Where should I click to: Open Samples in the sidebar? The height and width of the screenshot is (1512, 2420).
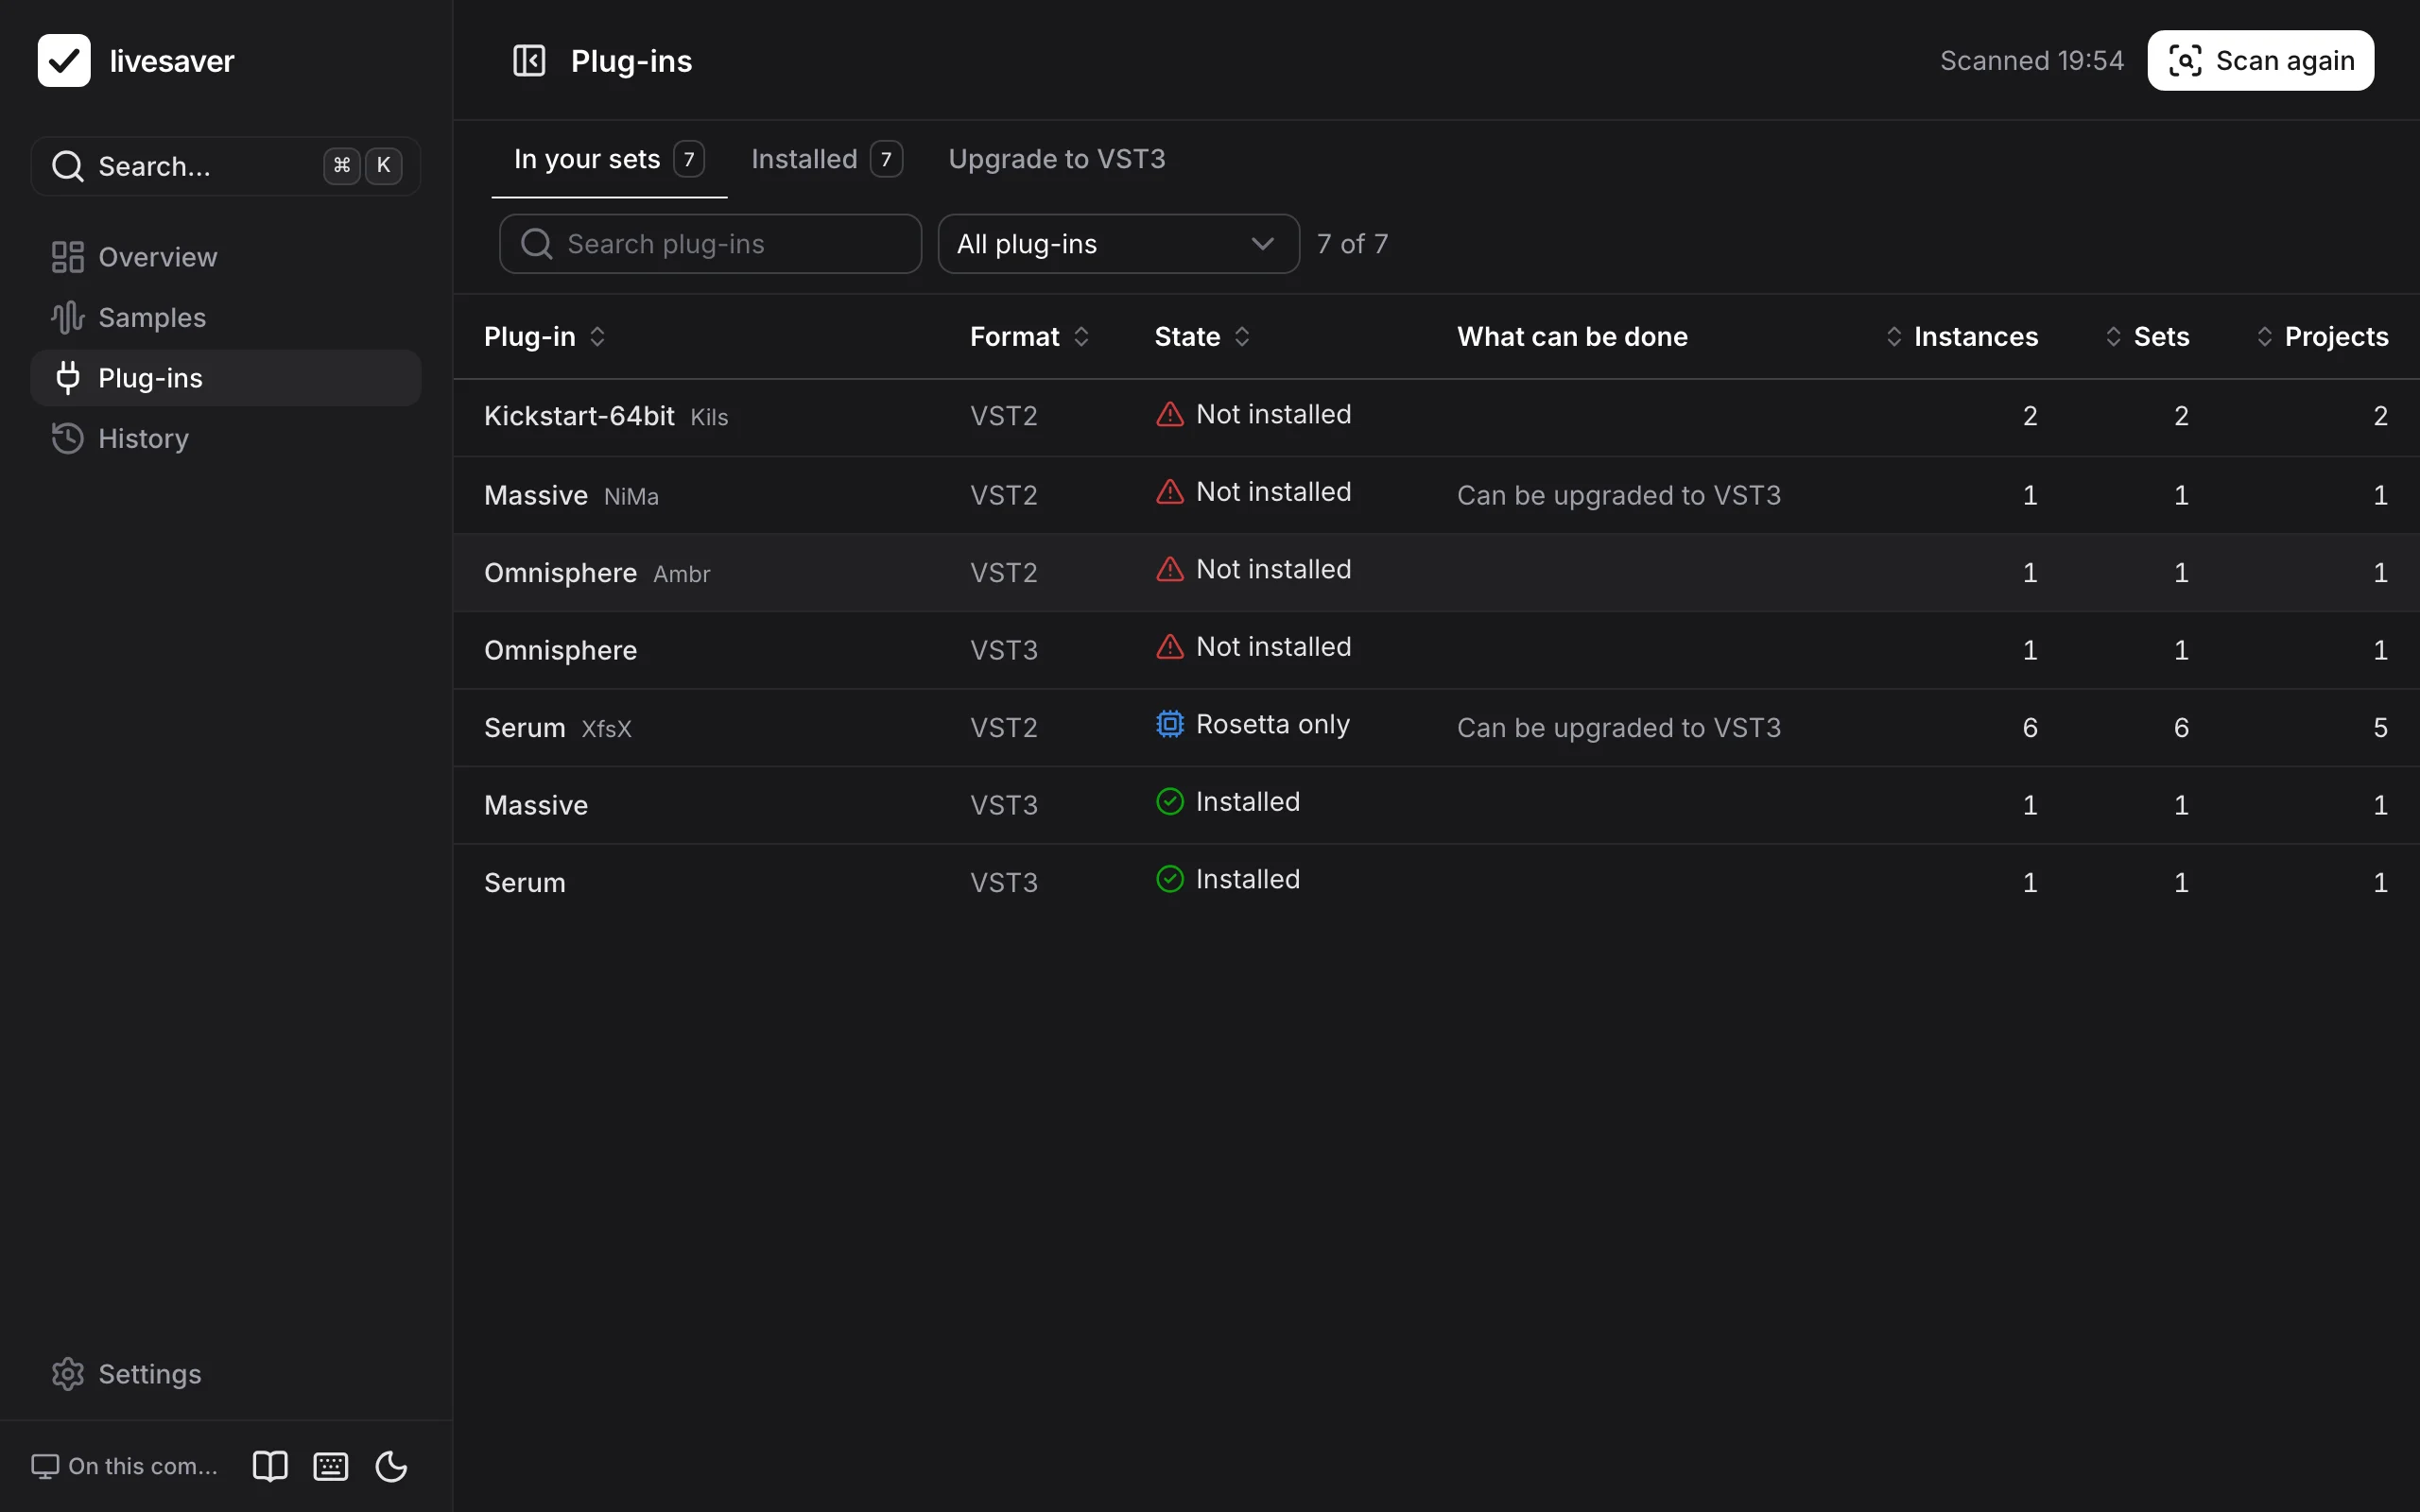click(226, 318)
